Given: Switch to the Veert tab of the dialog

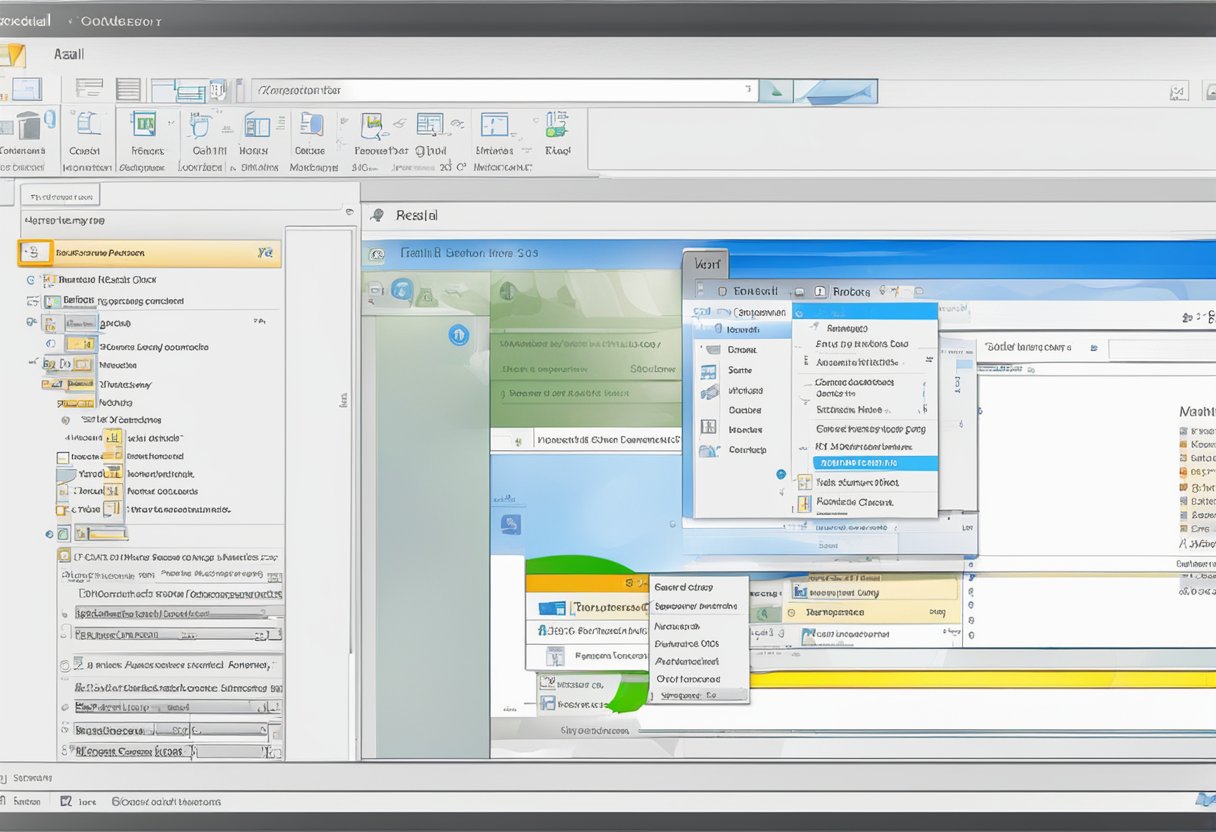Looking at the screenshot, I should 706,263.
